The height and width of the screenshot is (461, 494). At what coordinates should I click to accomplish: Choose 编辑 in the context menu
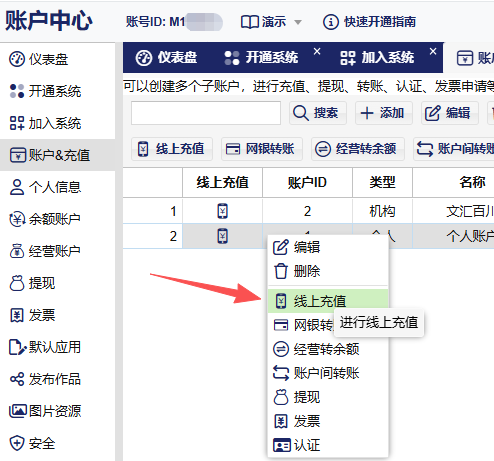[328, 247]
